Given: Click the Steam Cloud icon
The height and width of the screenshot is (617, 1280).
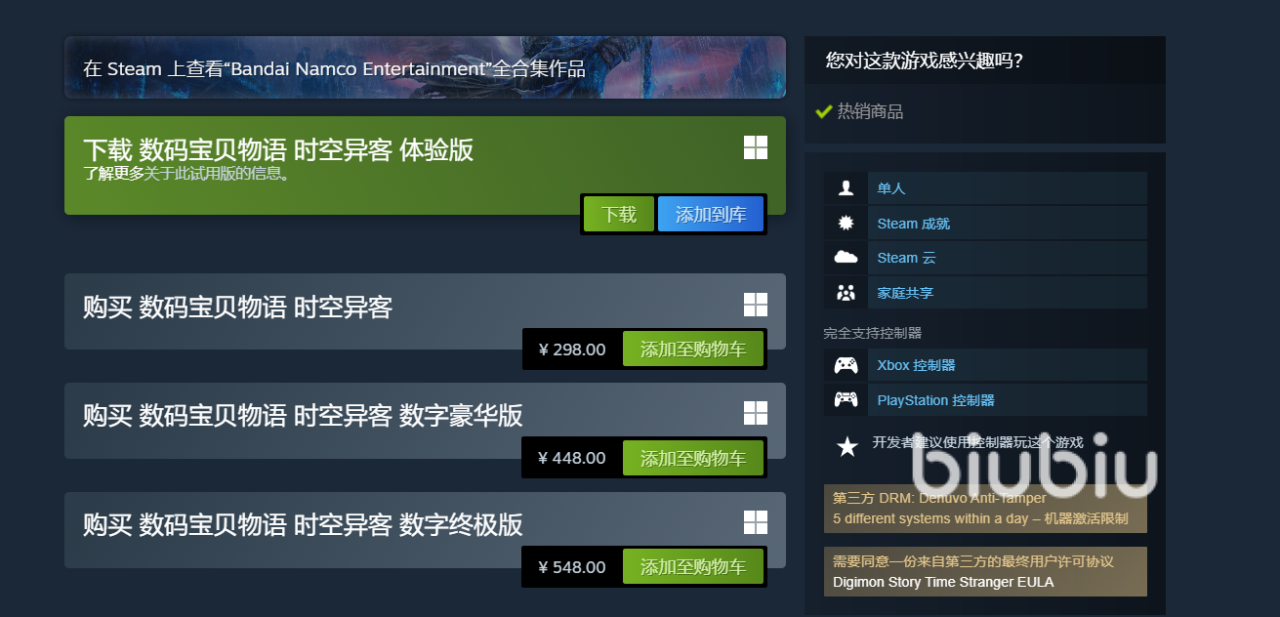Looking at the screenshot, I should tap(846, 257).
